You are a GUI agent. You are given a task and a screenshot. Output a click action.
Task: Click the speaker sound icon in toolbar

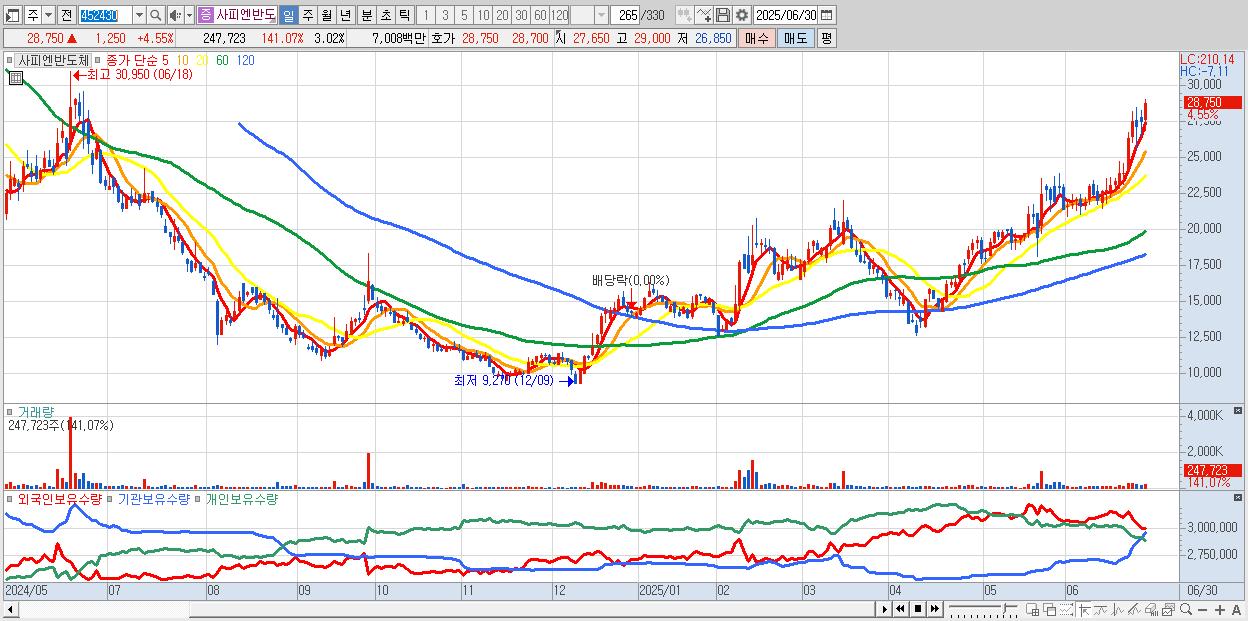pyautogui.click(x=175, y=15)
